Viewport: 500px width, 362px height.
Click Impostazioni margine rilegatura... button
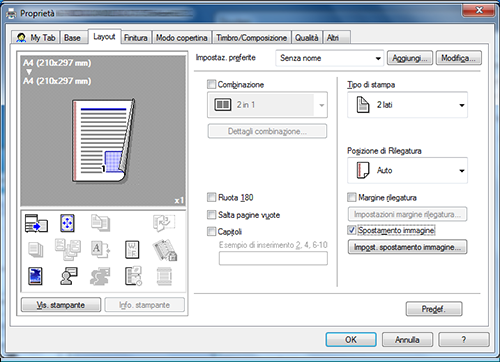tap(407, 214)
